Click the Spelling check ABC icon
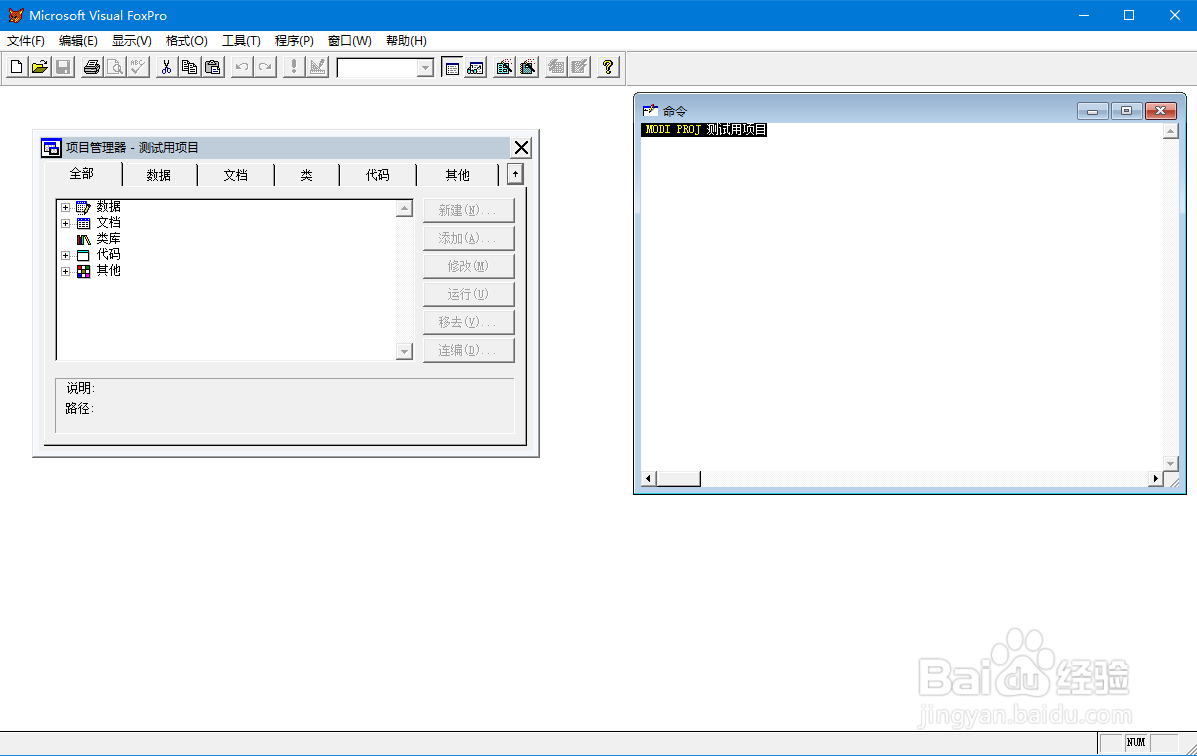Screen dimensions: 1197x756 pos(137,67)
